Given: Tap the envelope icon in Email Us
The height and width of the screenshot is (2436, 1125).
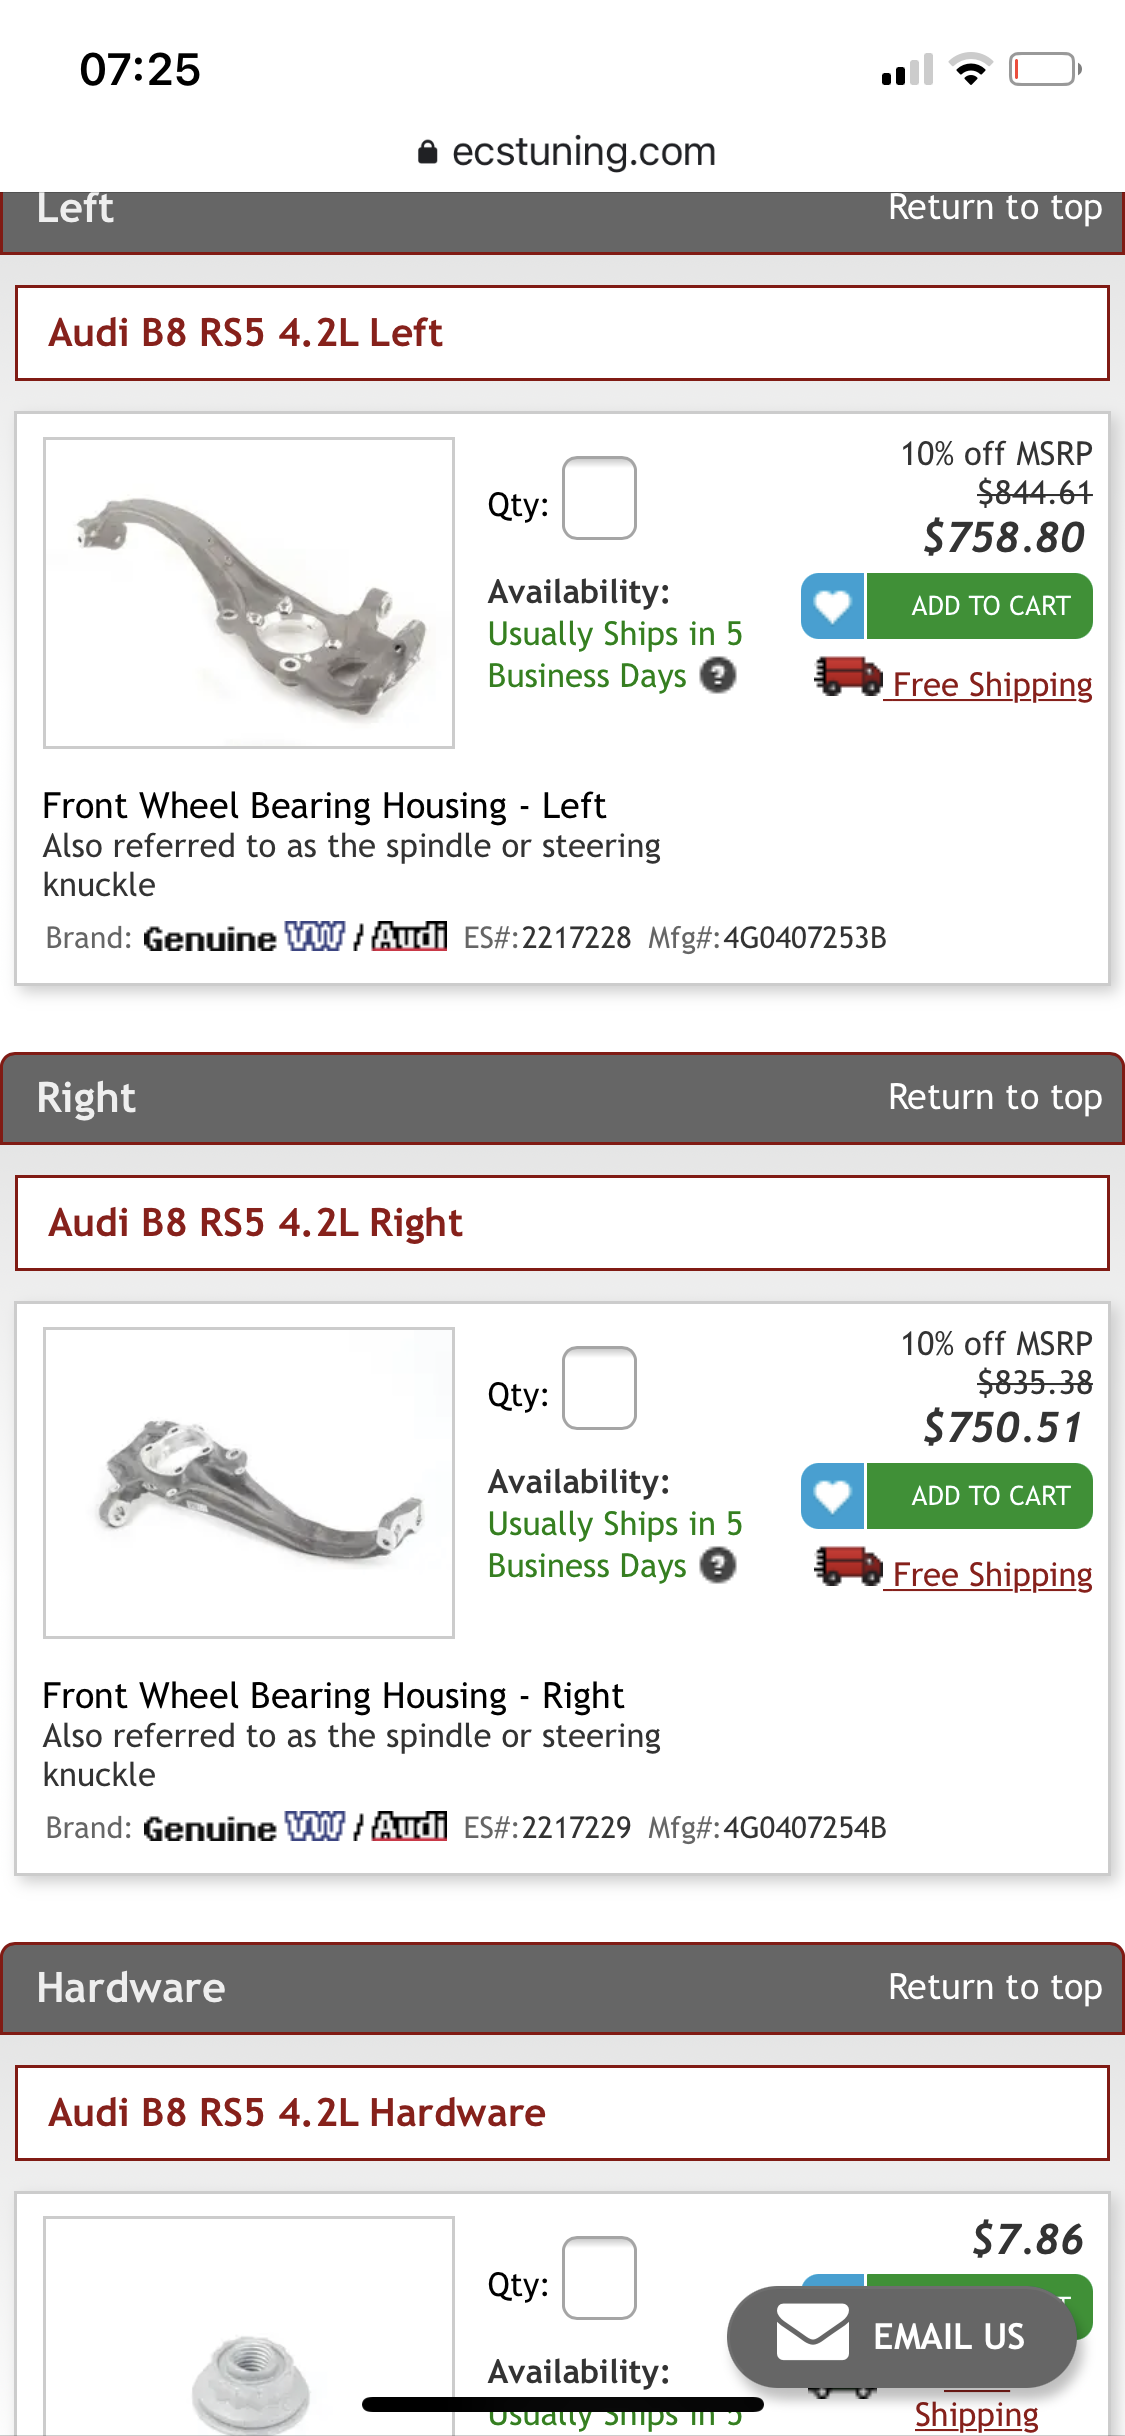Looking at the screenshot, I should [x=812, y=2334].
